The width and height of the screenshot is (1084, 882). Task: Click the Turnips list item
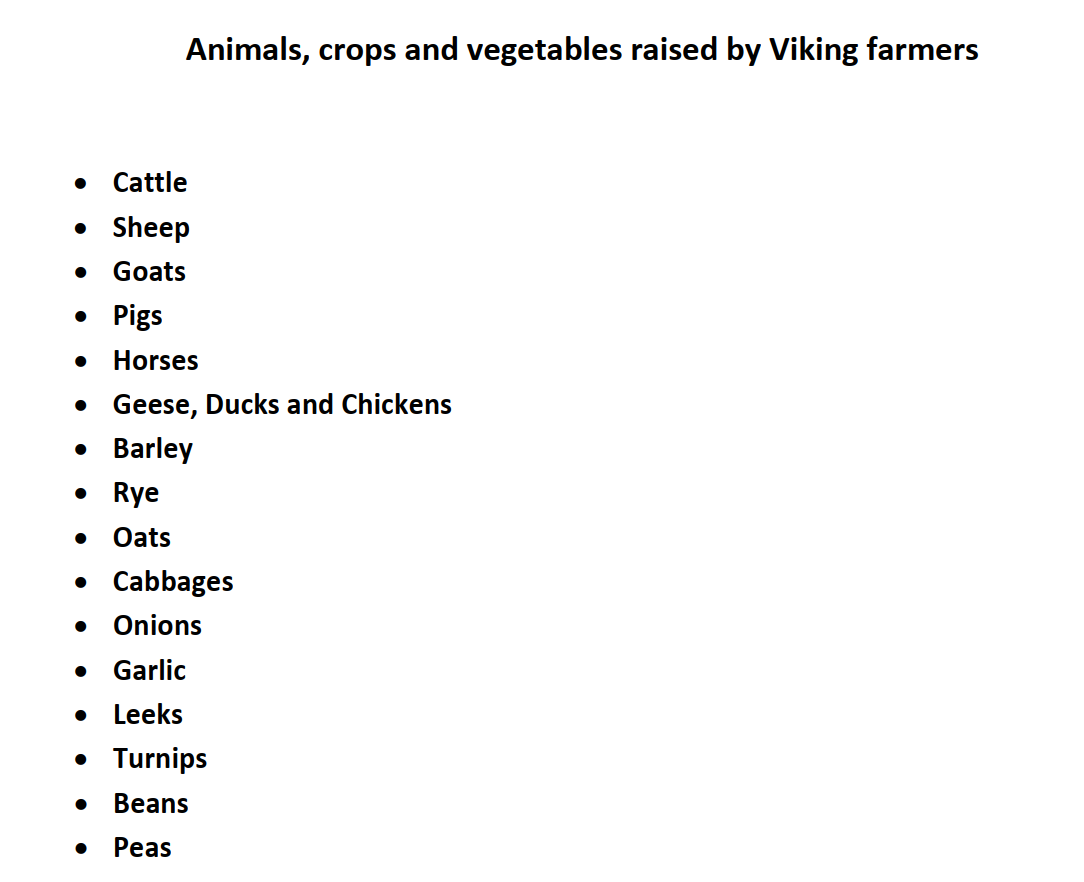pyautogui.click(x=160, y=760)
